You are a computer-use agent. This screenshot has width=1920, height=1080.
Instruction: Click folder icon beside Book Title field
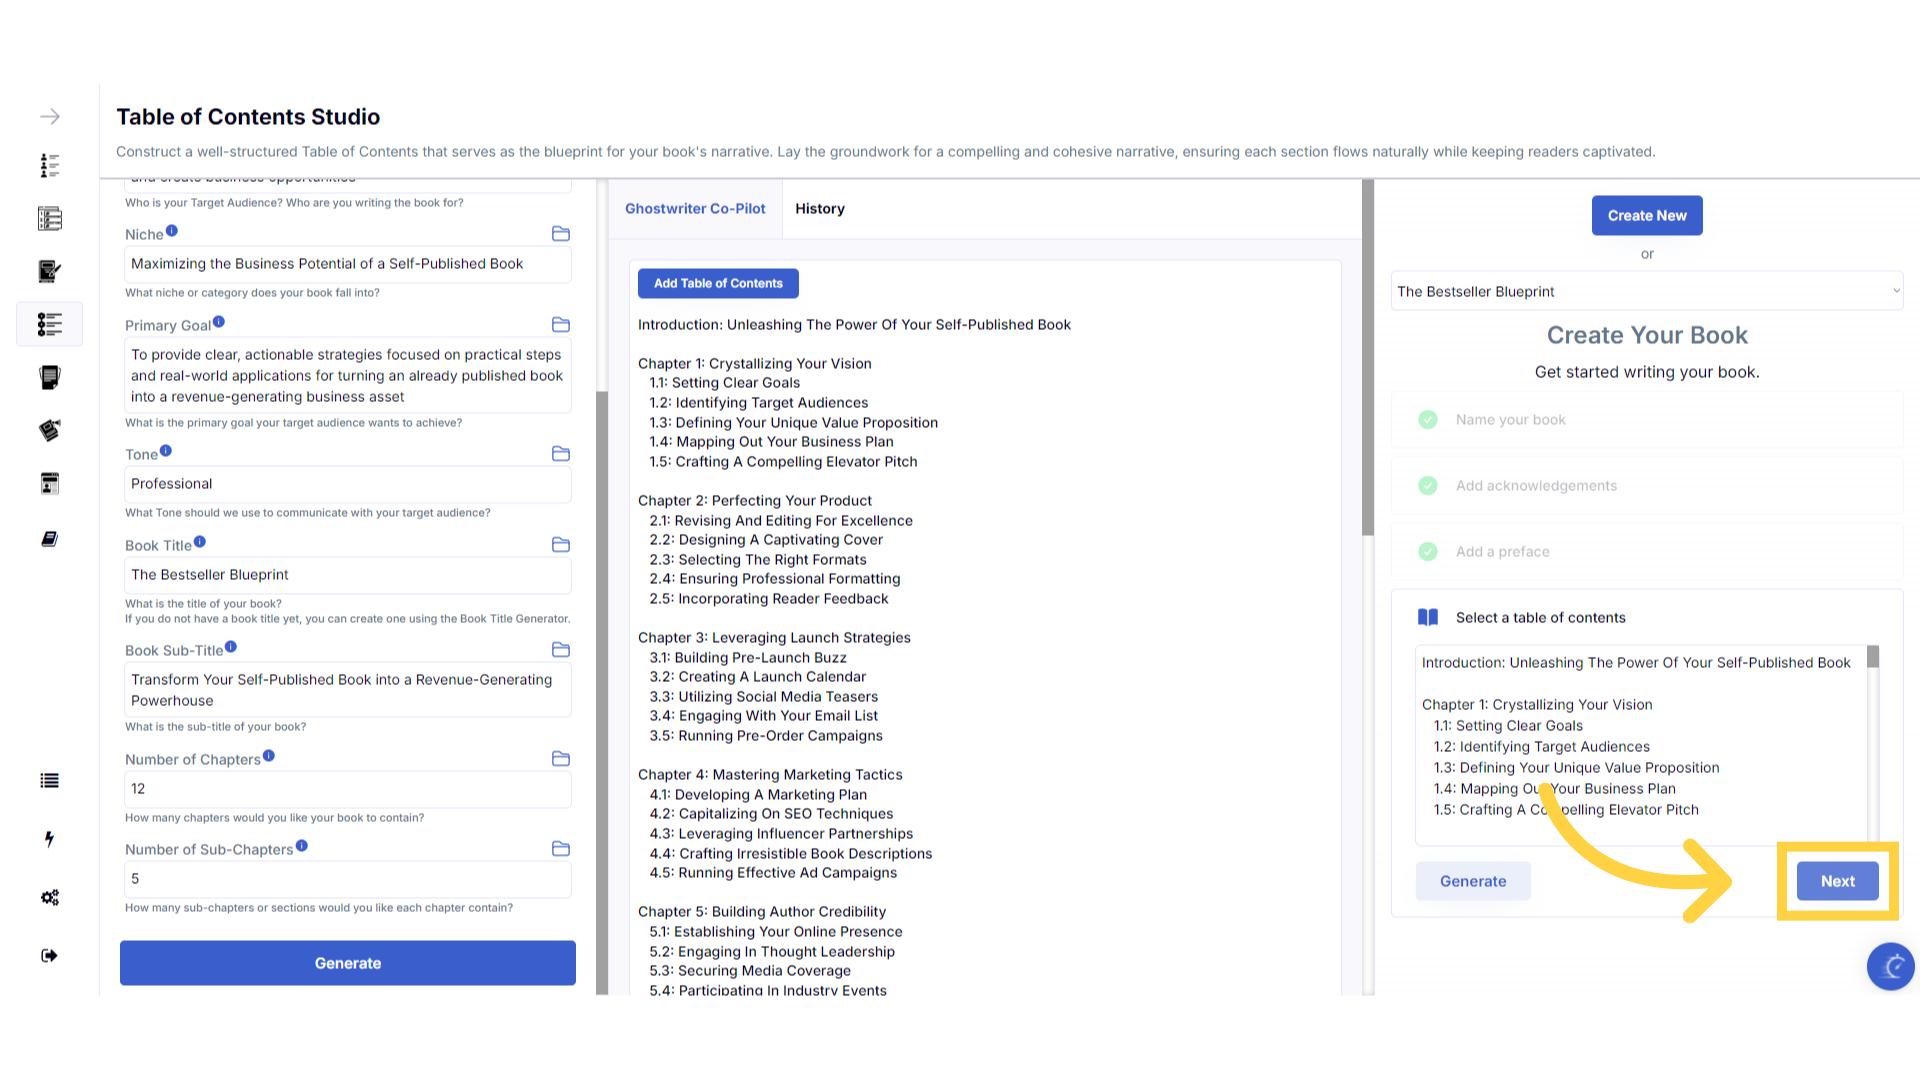(561, 545)
